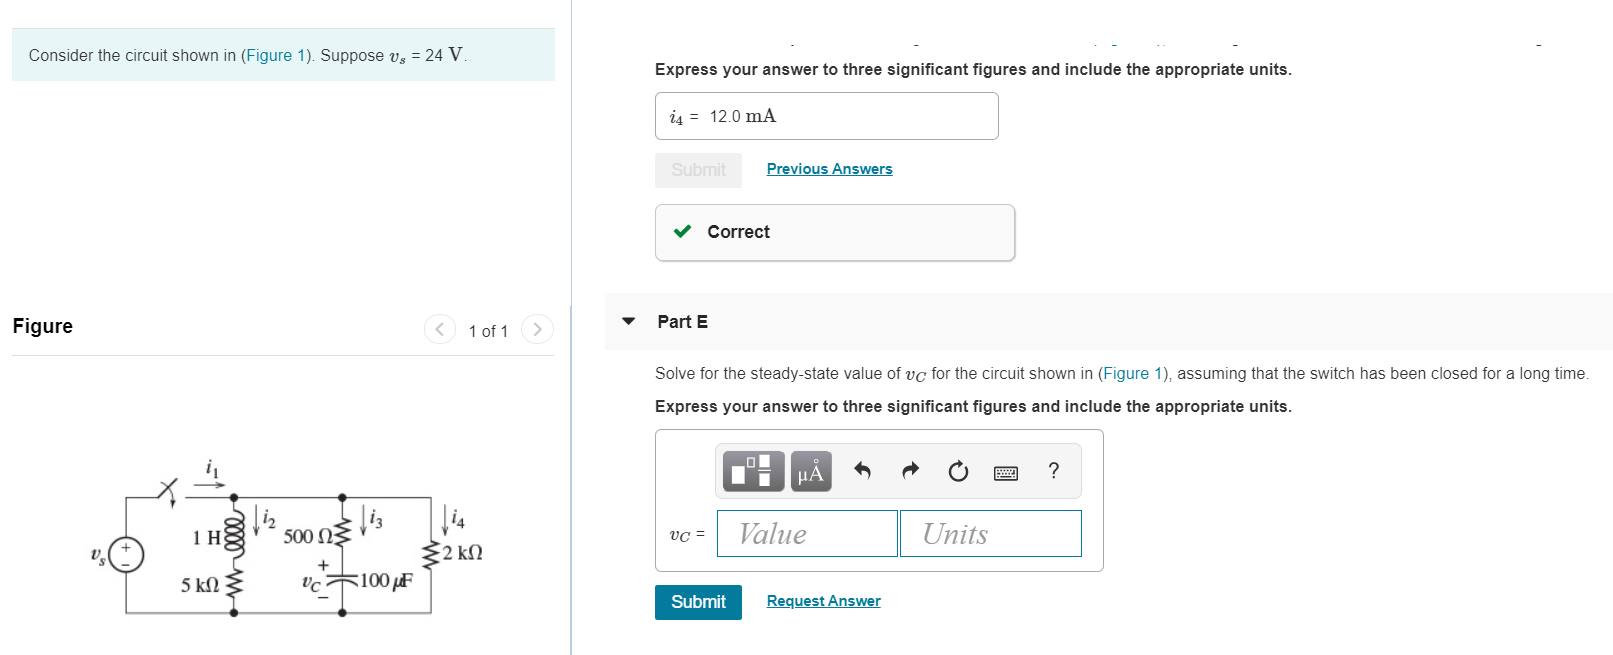
Task: Click the undo arrow in answer toolbar
Action: click(860, 471)
